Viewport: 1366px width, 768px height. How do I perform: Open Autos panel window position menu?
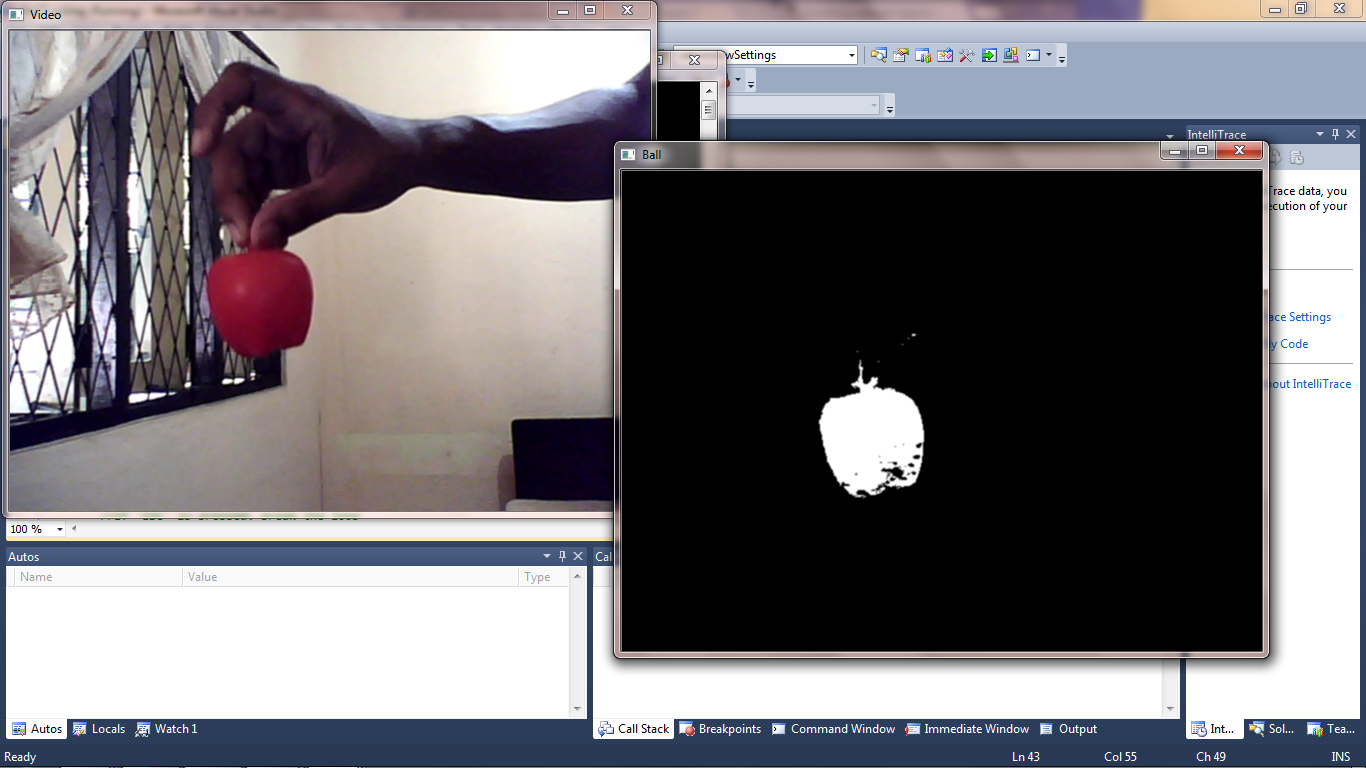(547, 556)
